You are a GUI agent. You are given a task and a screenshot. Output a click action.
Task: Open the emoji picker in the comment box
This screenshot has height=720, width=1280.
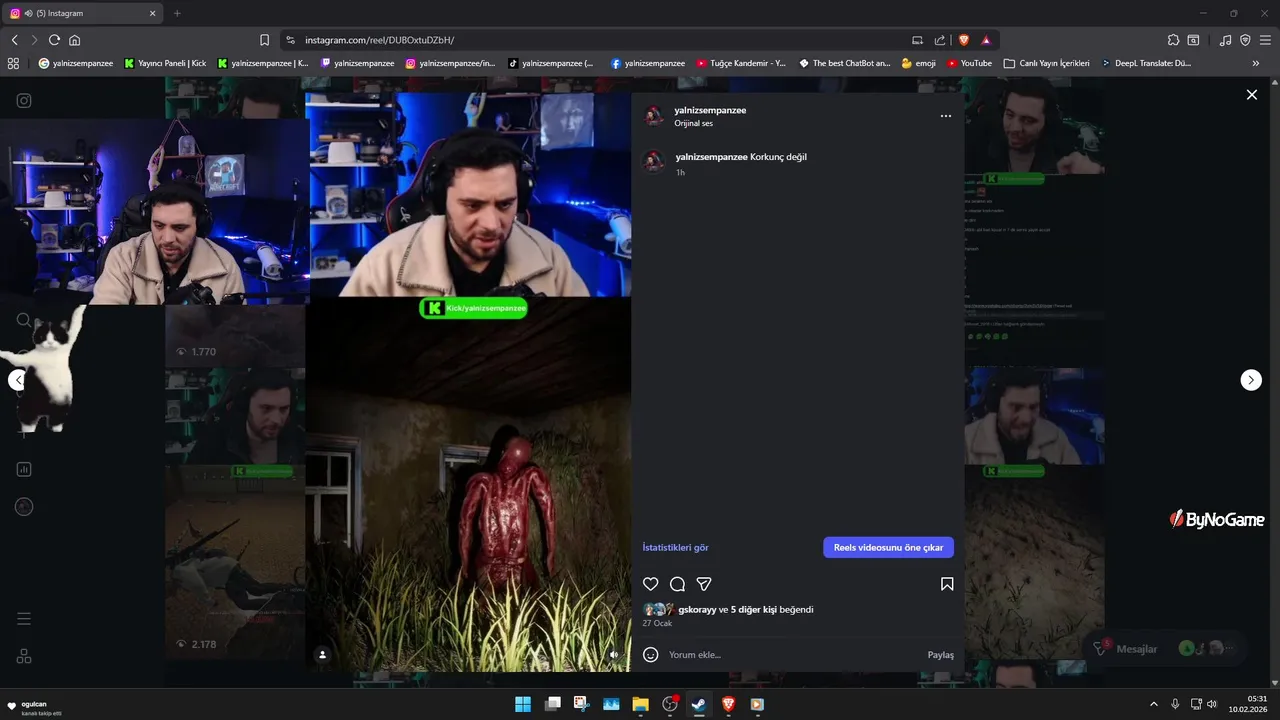pos(651,655)
